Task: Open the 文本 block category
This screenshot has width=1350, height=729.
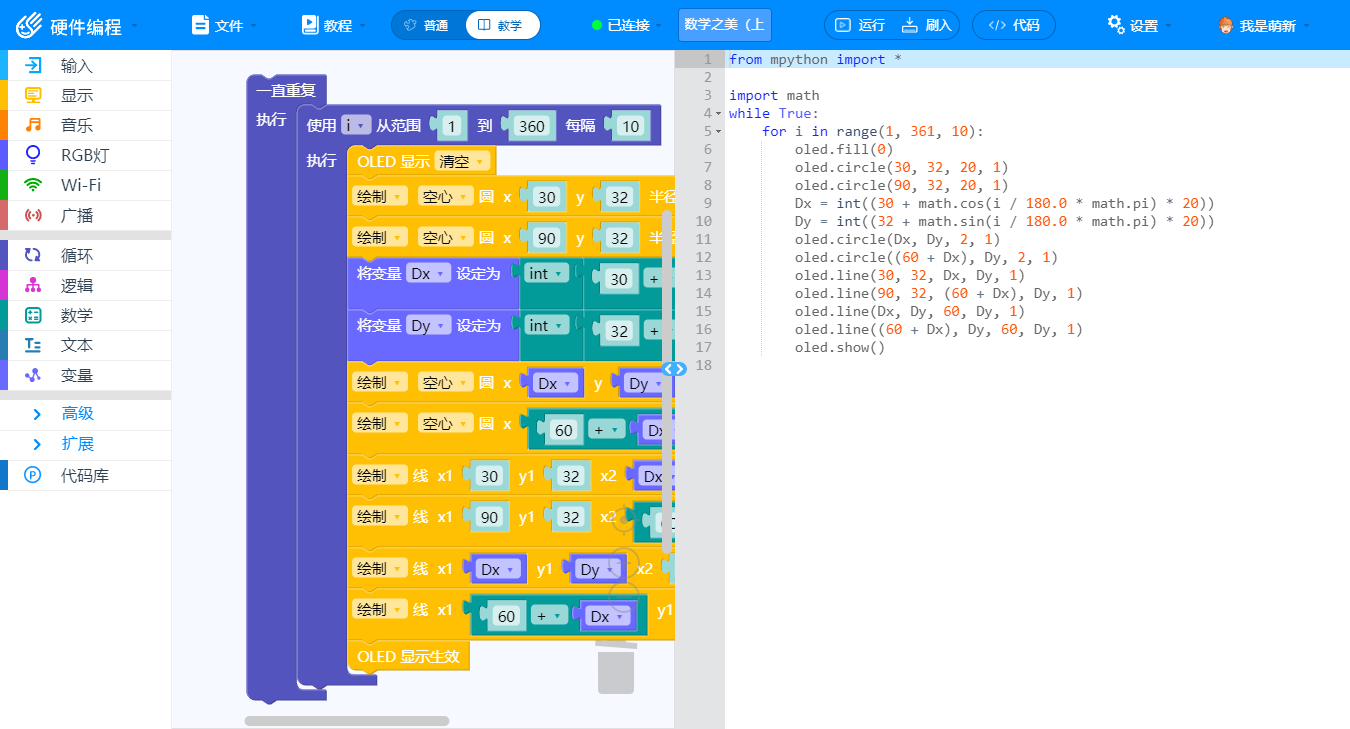Action: pyautogui.click(x=85, y=345)
